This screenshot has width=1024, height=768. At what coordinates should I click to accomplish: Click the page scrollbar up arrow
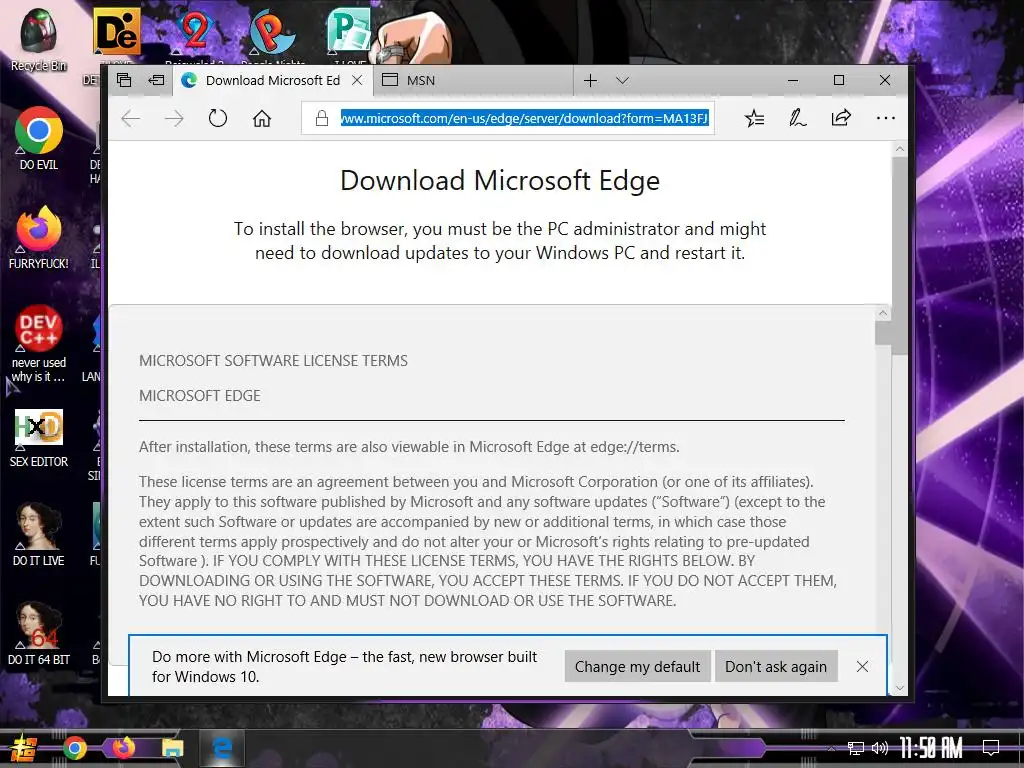[900, 149]
